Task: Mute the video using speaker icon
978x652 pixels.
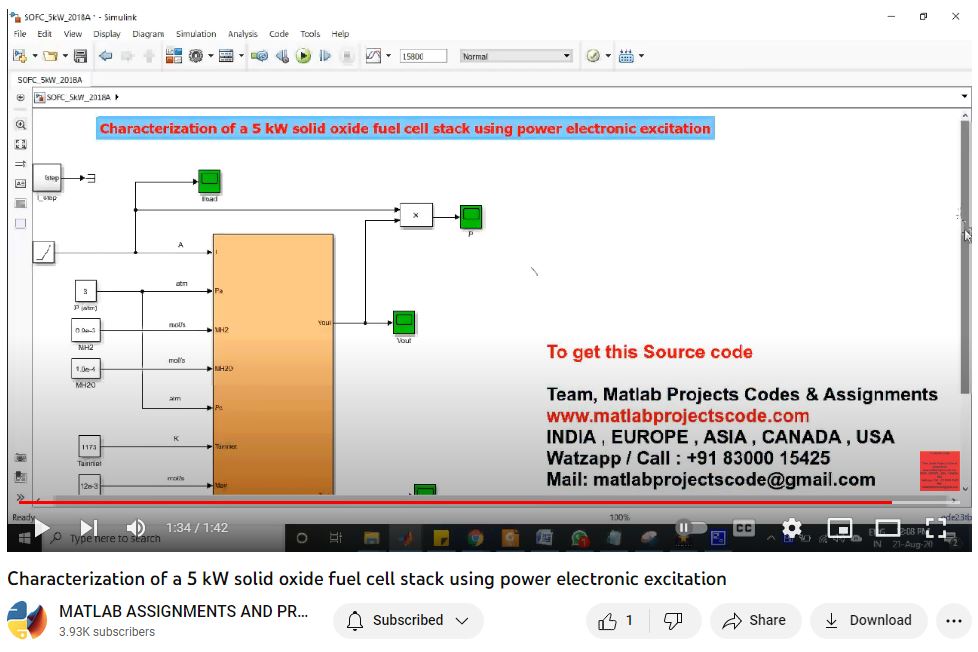Action: tap(135, 528)
